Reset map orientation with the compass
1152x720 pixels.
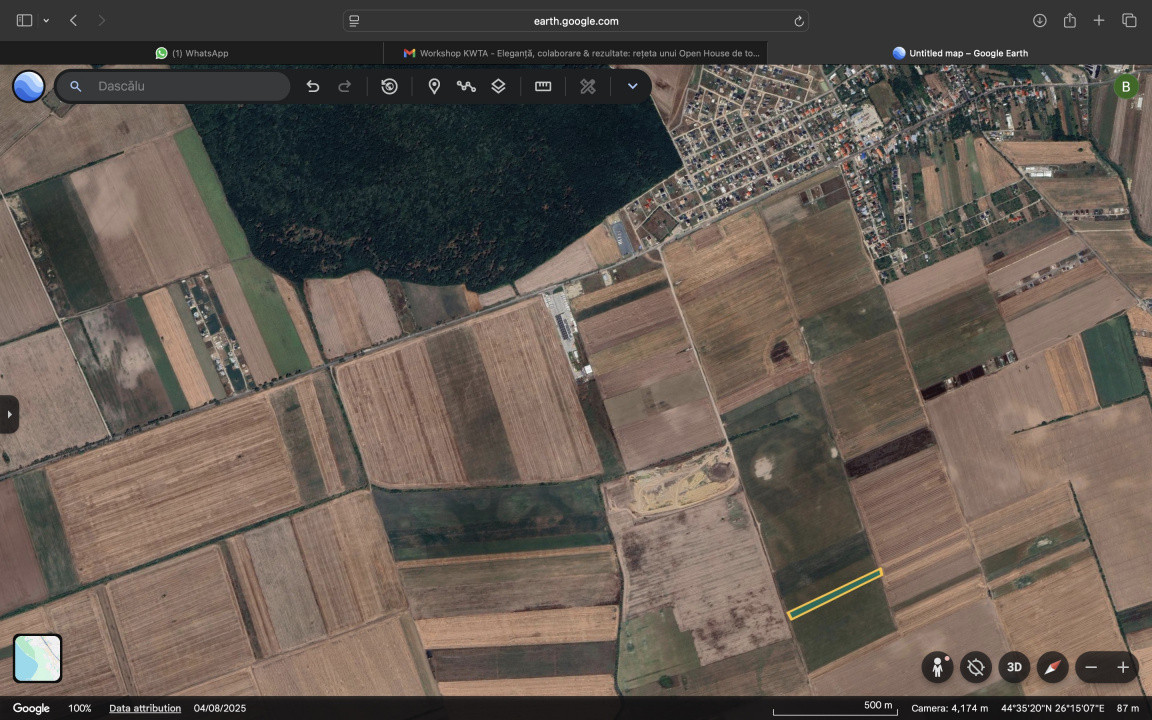pos(1052,667)
